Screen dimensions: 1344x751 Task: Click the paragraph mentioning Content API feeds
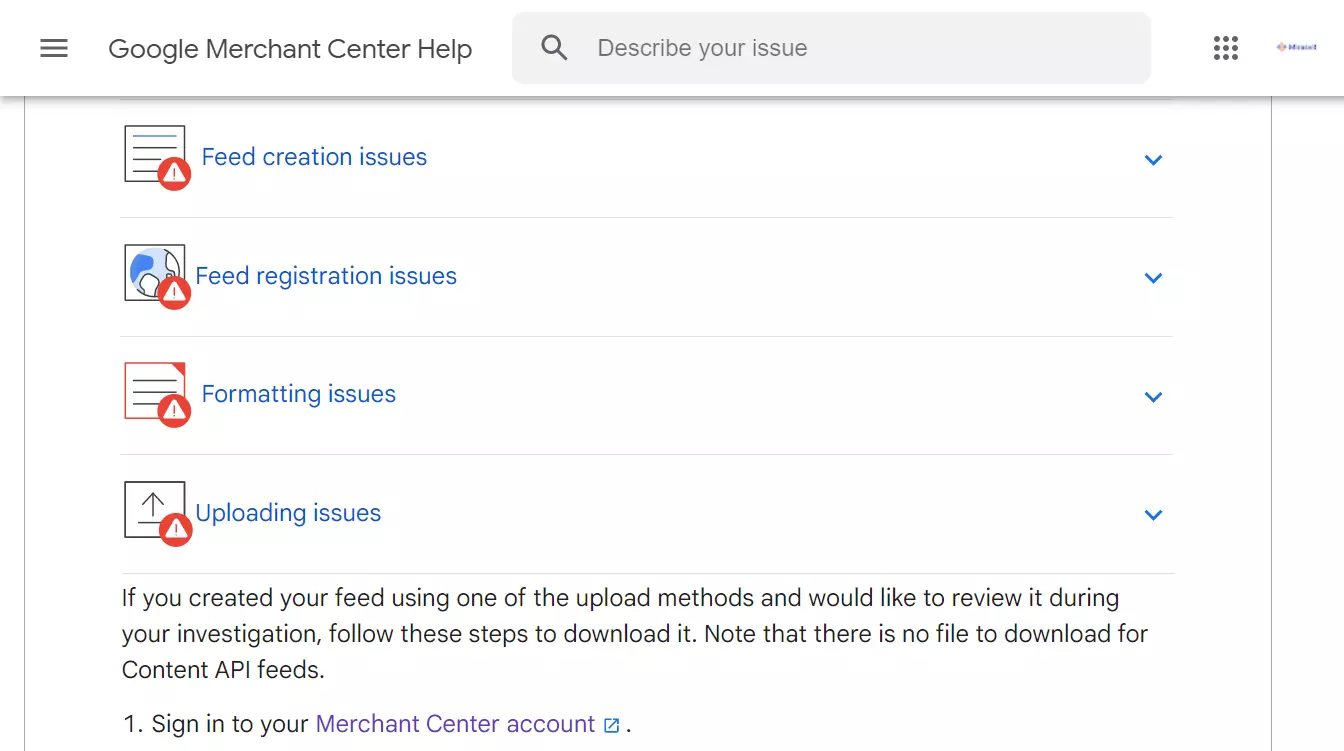[x=635, y=634]
